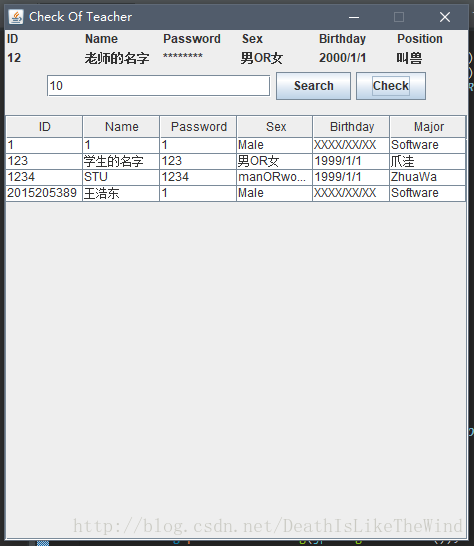This screenshot has height=546, width=474.
Task: Click the Name column header in table
Action: pos(121,127)
